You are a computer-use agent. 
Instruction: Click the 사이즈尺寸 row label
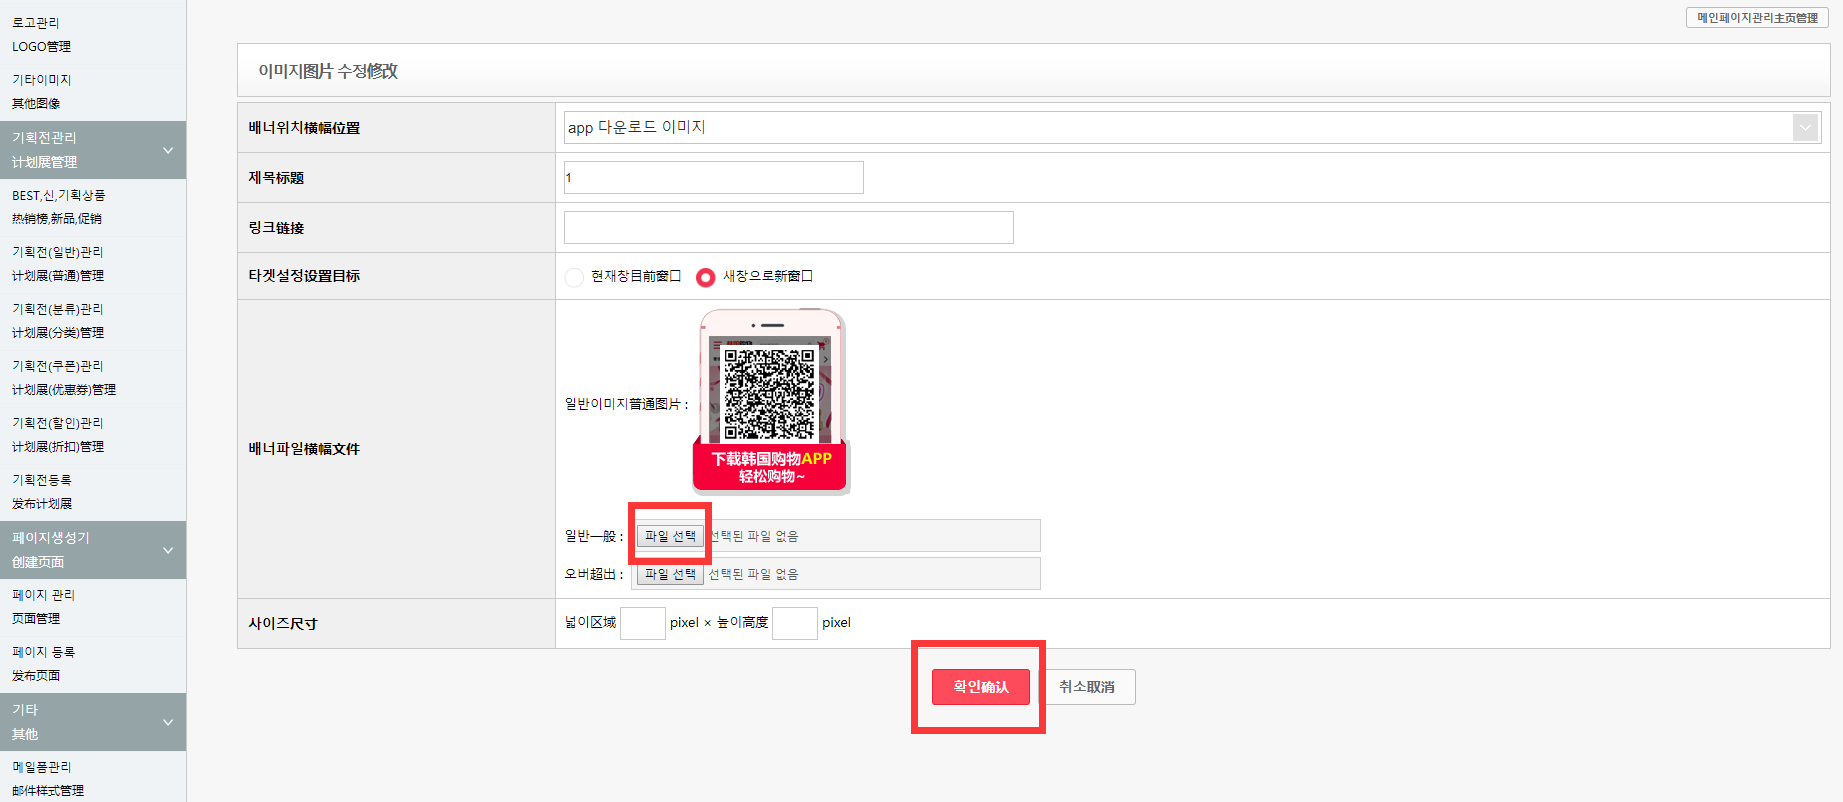(x=283, y=624)
